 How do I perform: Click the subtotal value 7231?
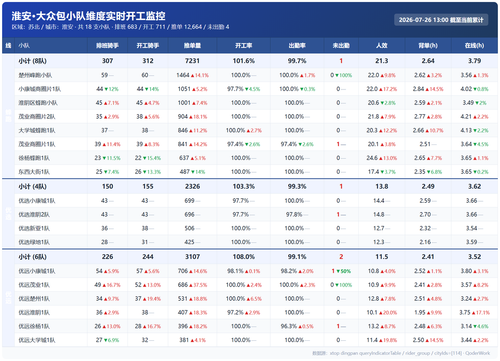pyautogui.click(x=192, y=61)
